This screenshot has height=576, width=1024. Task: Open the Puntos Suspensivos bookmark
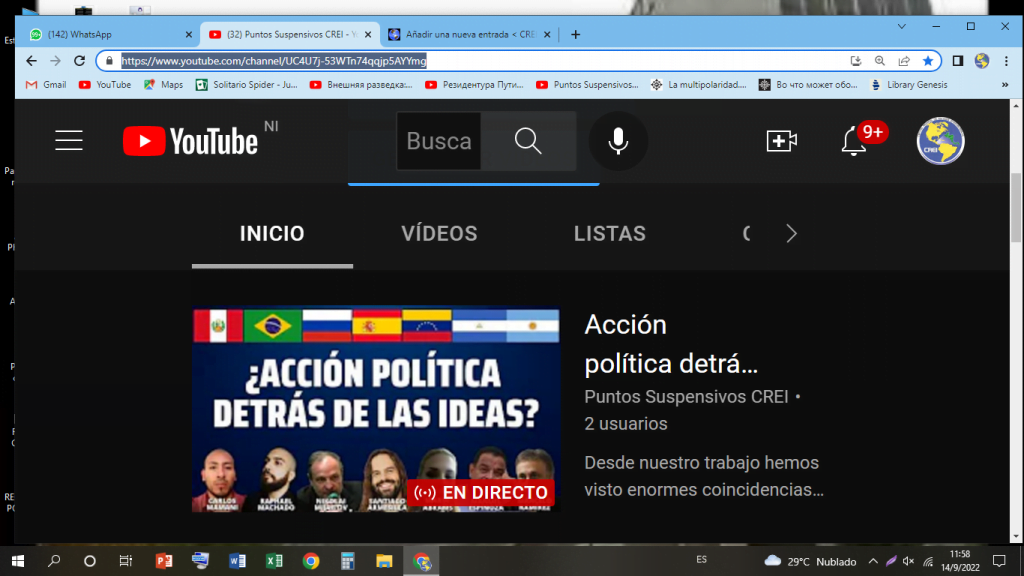coord(587,85)
